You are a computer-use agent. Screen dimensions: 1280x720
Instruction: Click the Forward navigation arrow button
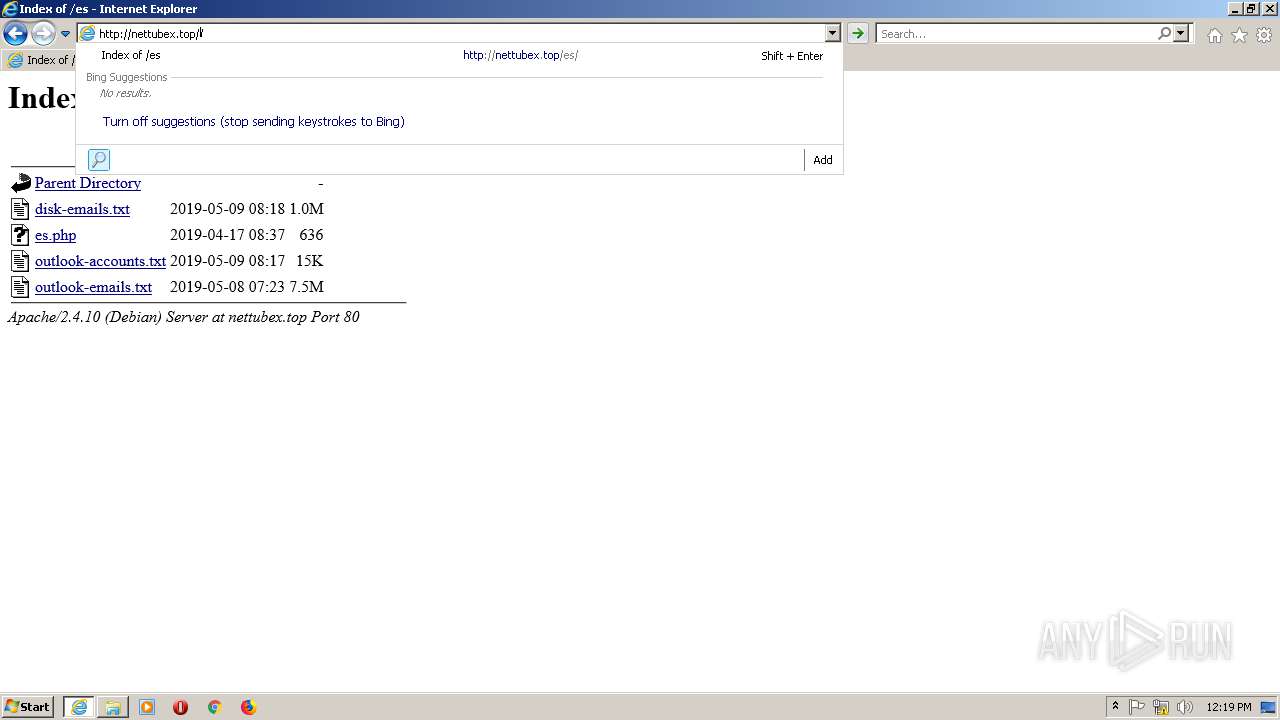point(43,34)
